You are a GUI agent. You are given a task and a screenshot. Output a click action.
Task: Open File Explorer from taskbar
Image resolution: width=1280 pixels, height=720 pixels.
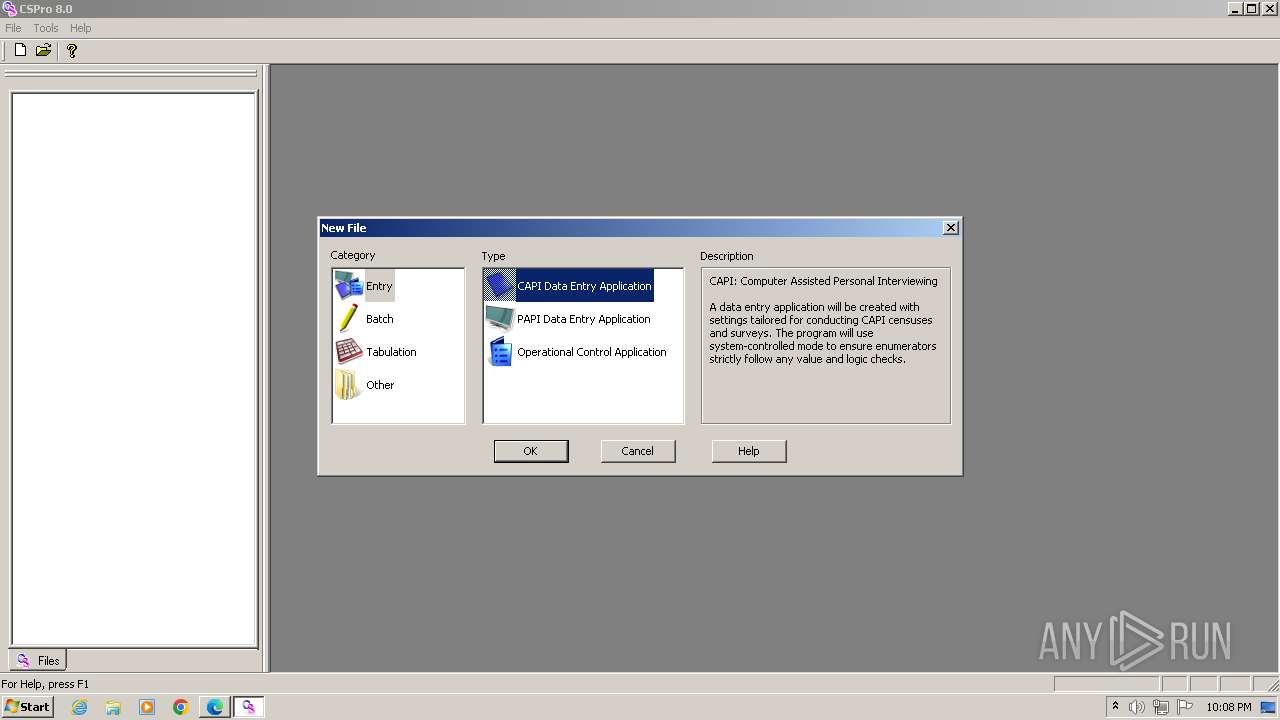[x=113, y=707]
